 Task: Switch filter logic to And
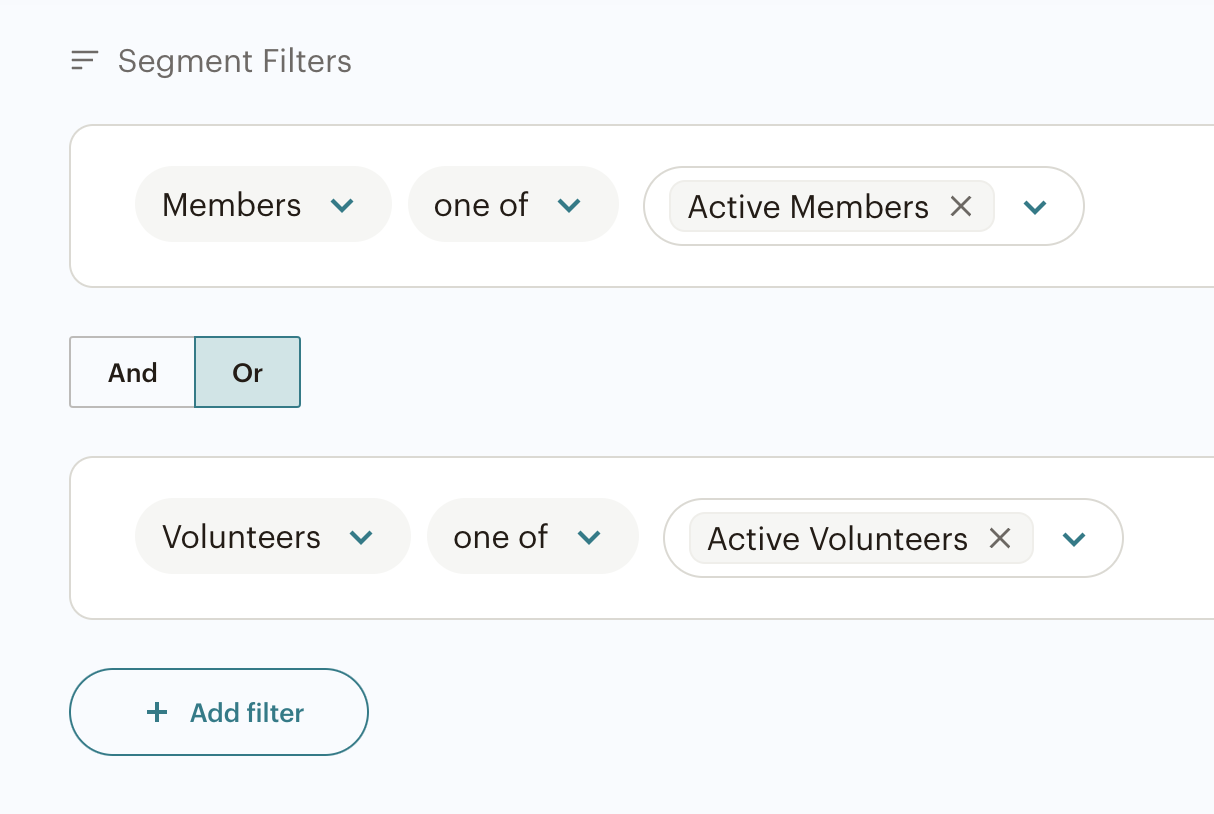tap(133, 372)
